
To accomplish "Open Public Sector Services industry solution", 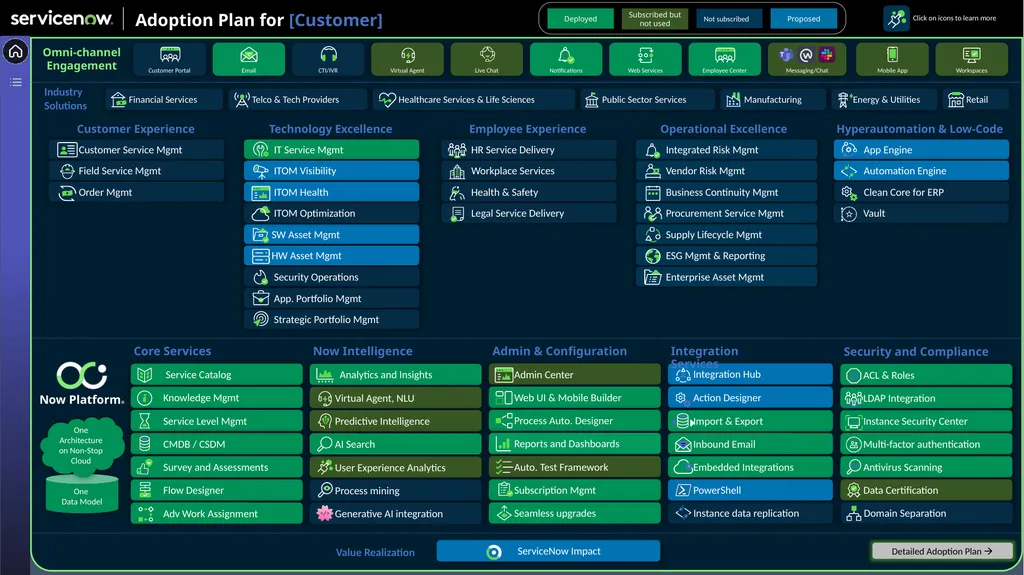I will 647,99.
